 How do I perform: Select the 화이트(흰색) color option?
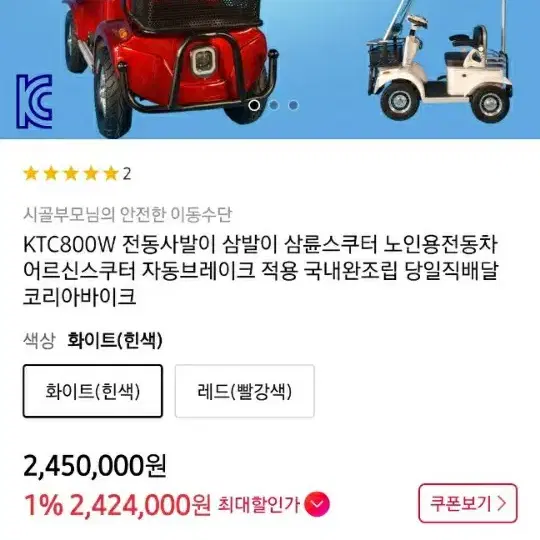pos(93,391)
